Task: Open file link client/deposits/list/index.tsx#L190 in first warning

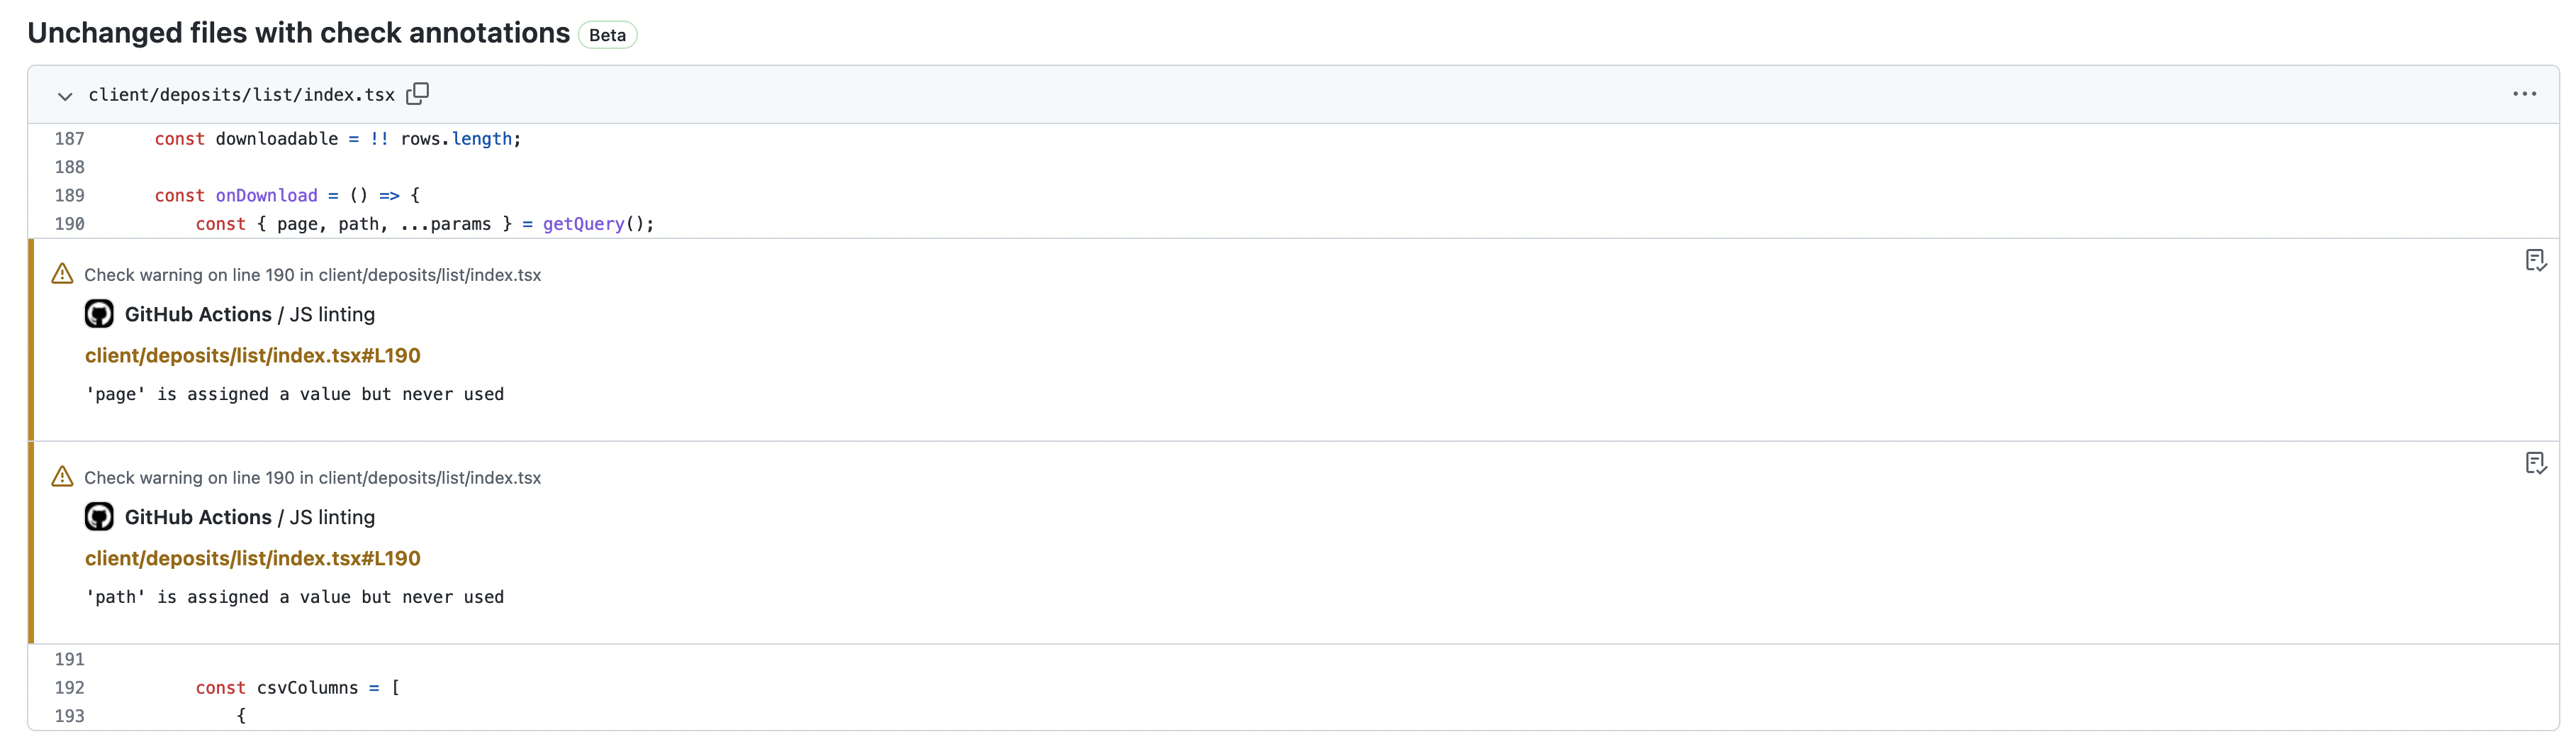Action: click(252, 355)
